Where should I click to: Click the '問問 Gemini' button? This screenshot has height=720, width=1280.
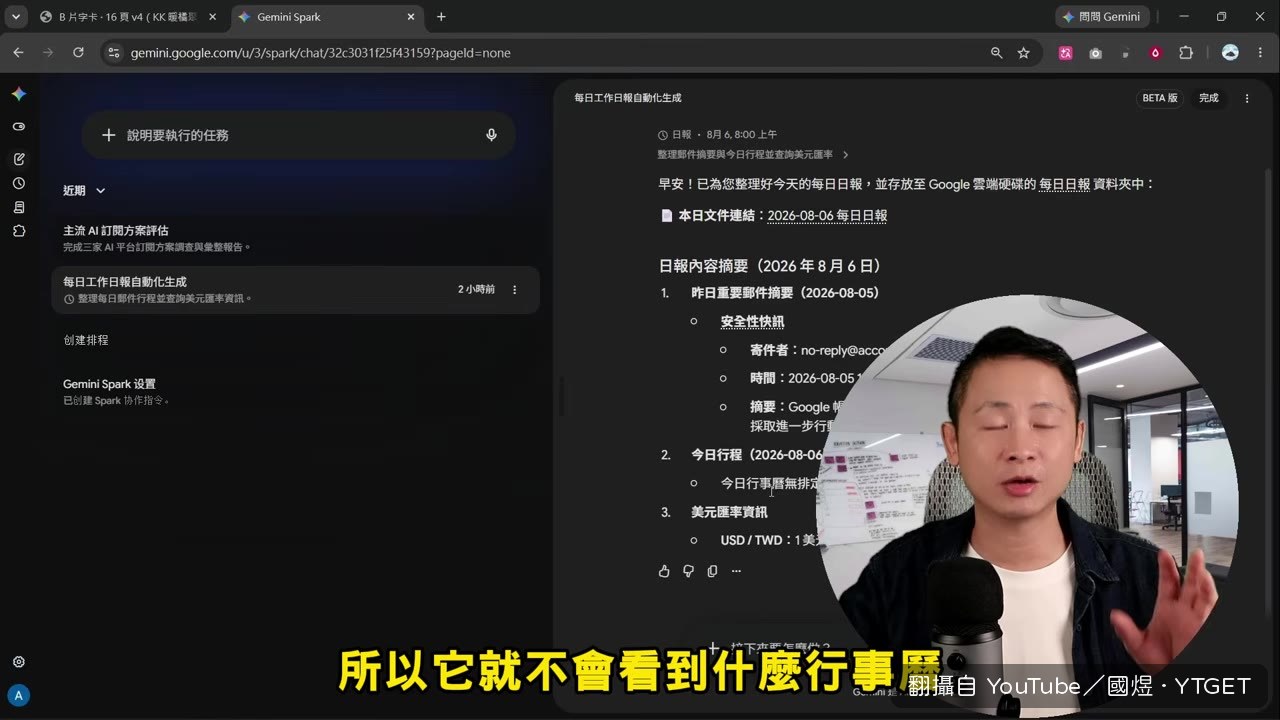[1102, 17]
